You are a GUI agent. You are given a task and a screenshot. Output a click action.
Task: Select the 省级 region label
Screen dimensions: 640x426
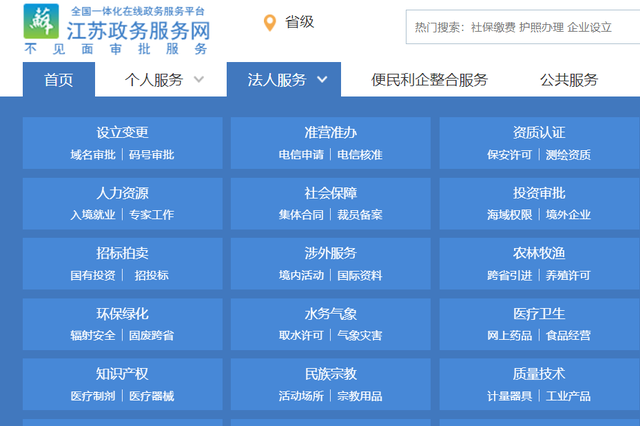pyautogui.click(x=300, y=22)
